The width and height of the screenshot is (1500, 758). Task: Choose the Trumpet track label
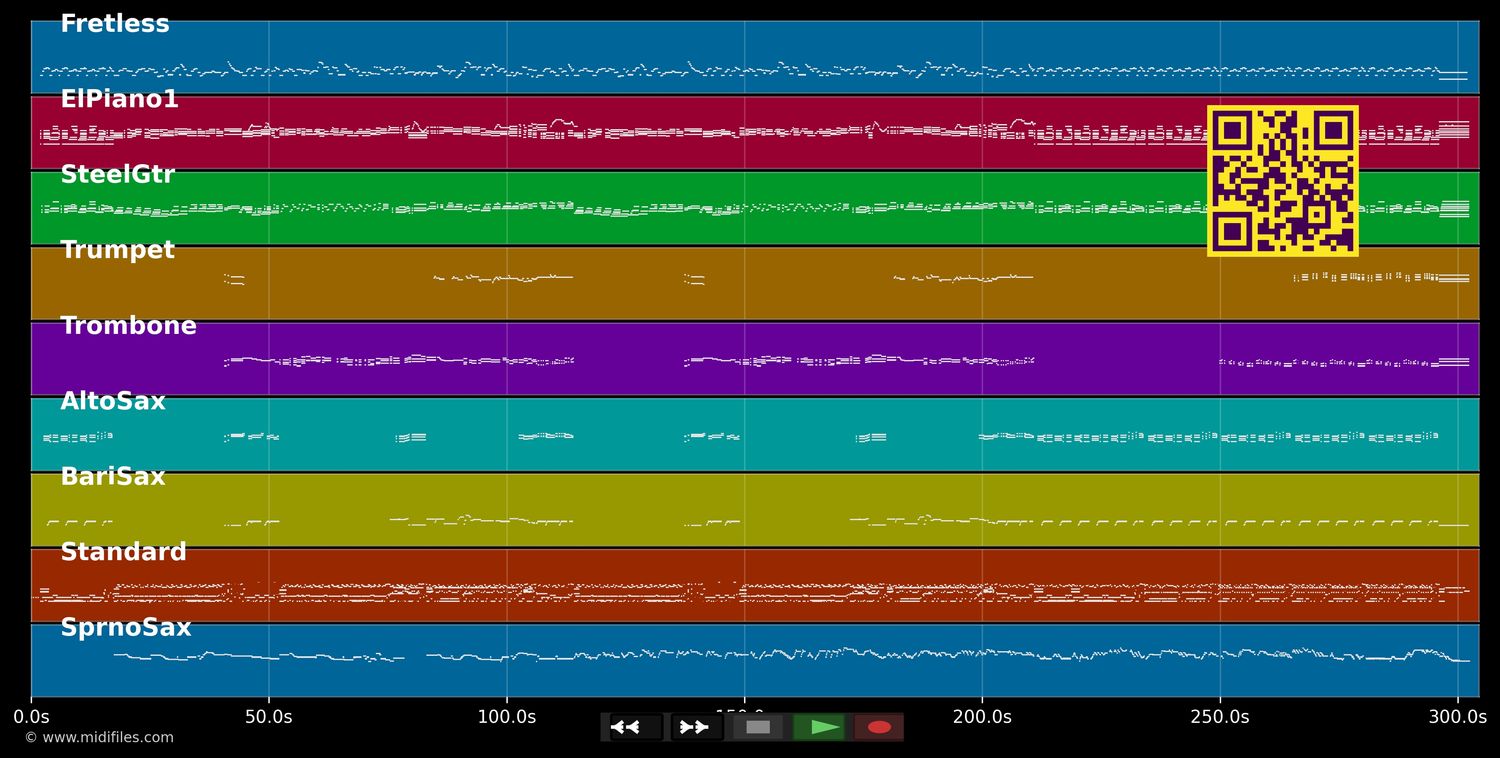click(x=117, y=251)
